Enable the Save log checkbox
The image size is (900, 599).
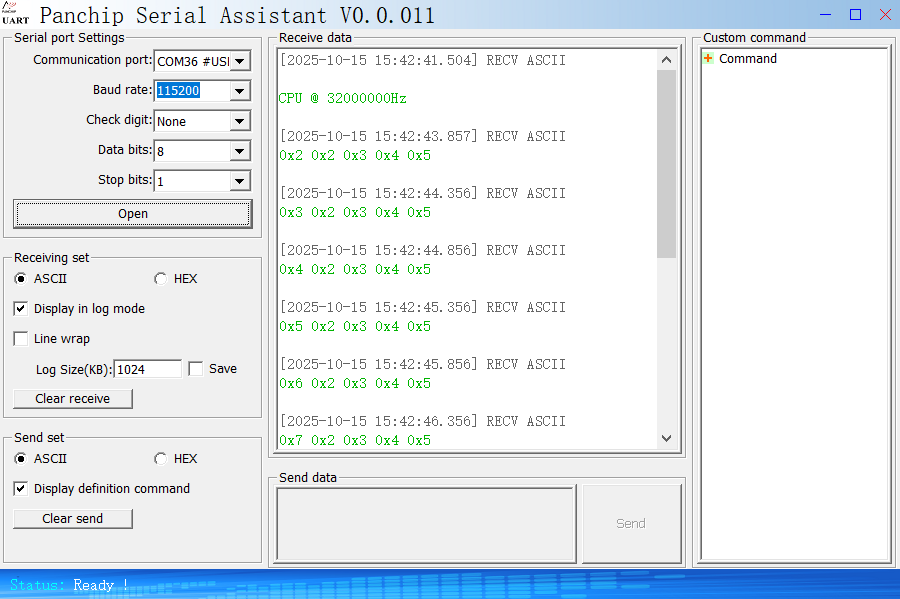196,369
